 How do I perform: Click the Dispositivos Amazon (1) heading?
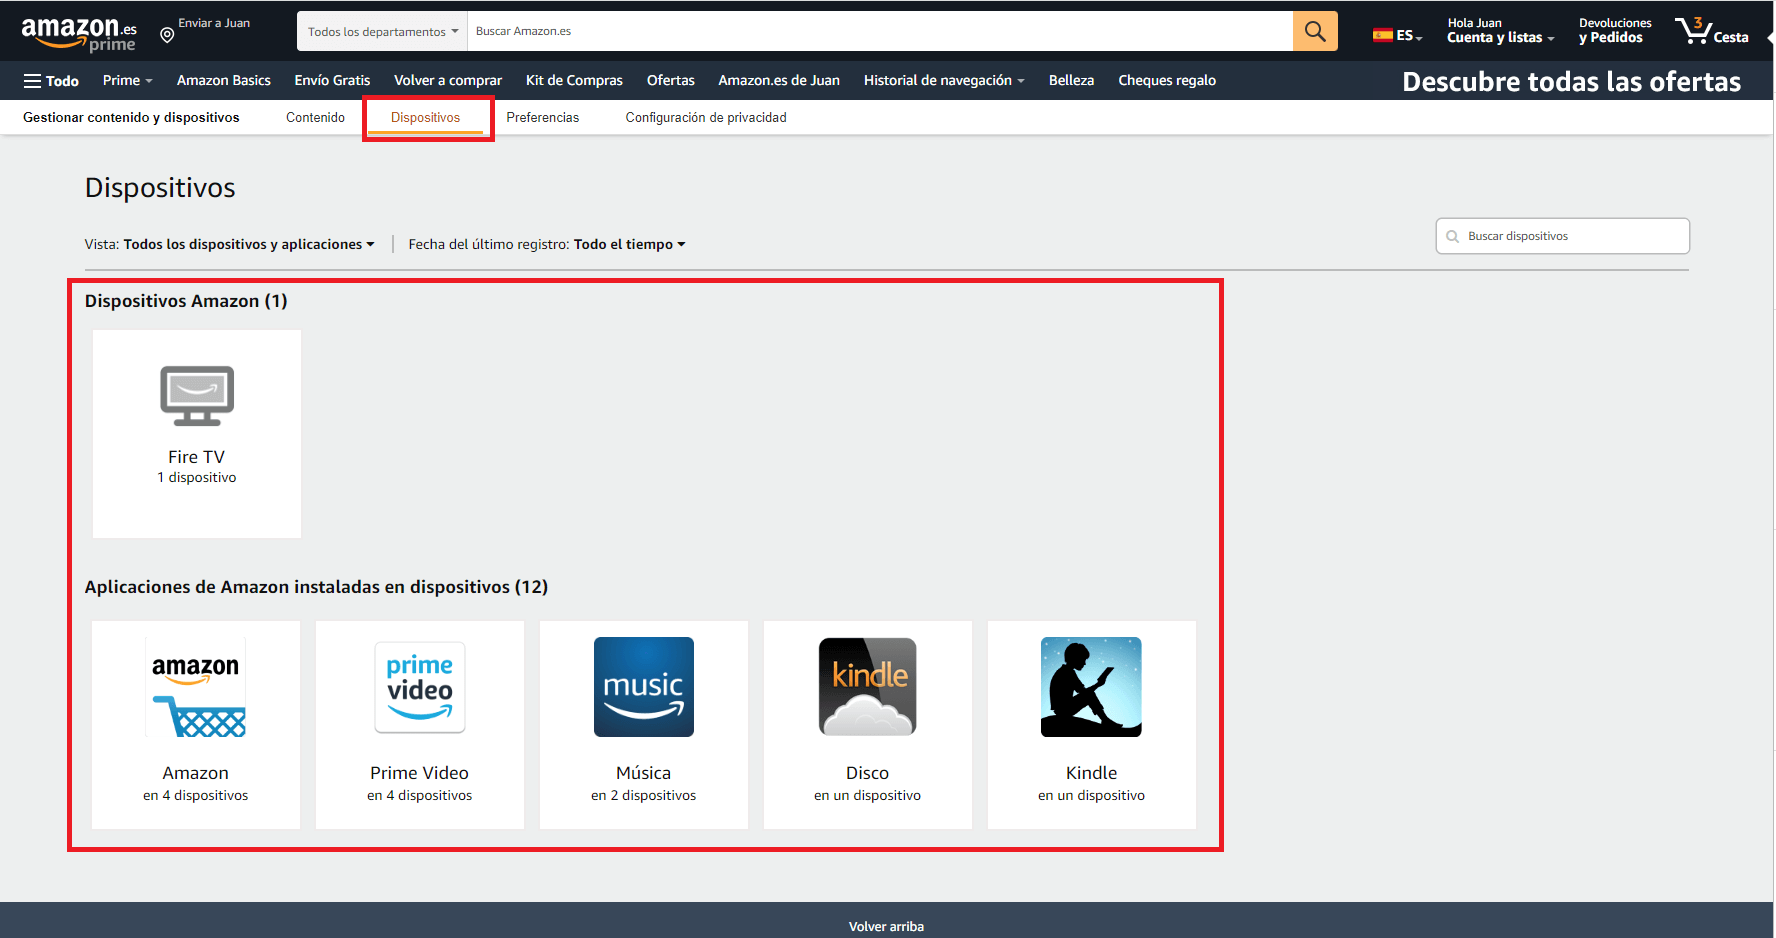[x=186, y=301]
